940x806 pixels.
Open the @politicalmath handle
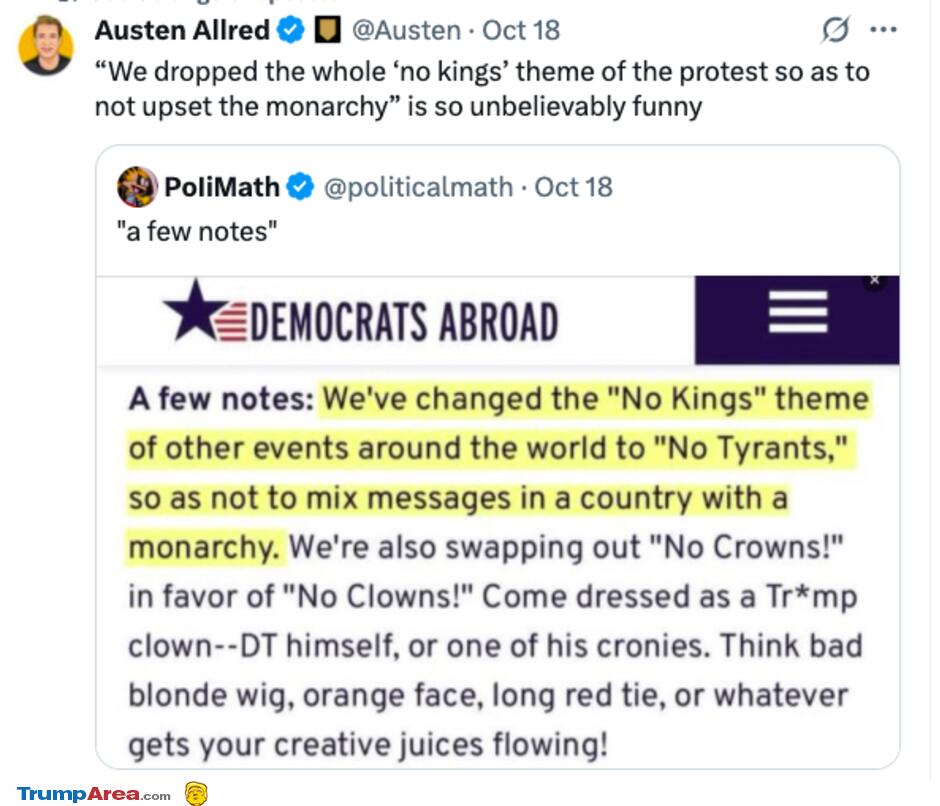click(x=418, y=187)
